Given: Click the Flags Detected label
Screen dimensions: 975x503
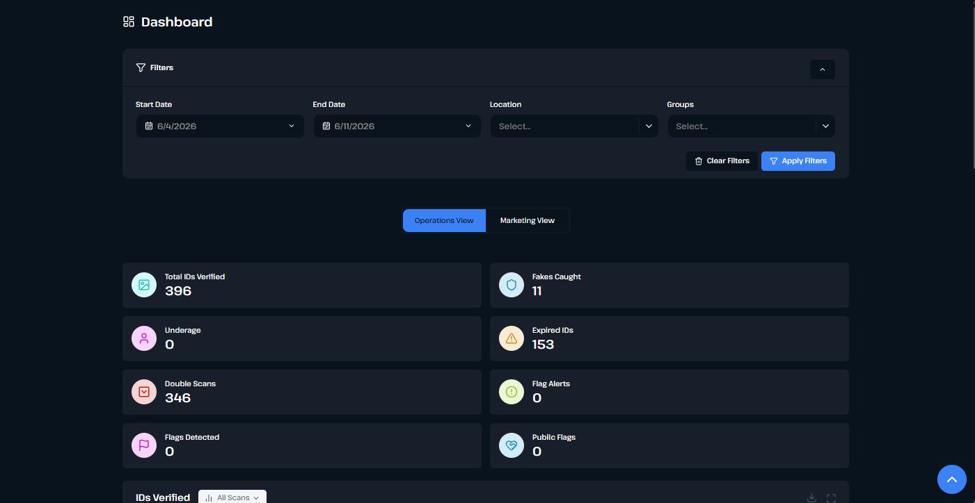Looking at the screenshot, I should coord(192,437).
